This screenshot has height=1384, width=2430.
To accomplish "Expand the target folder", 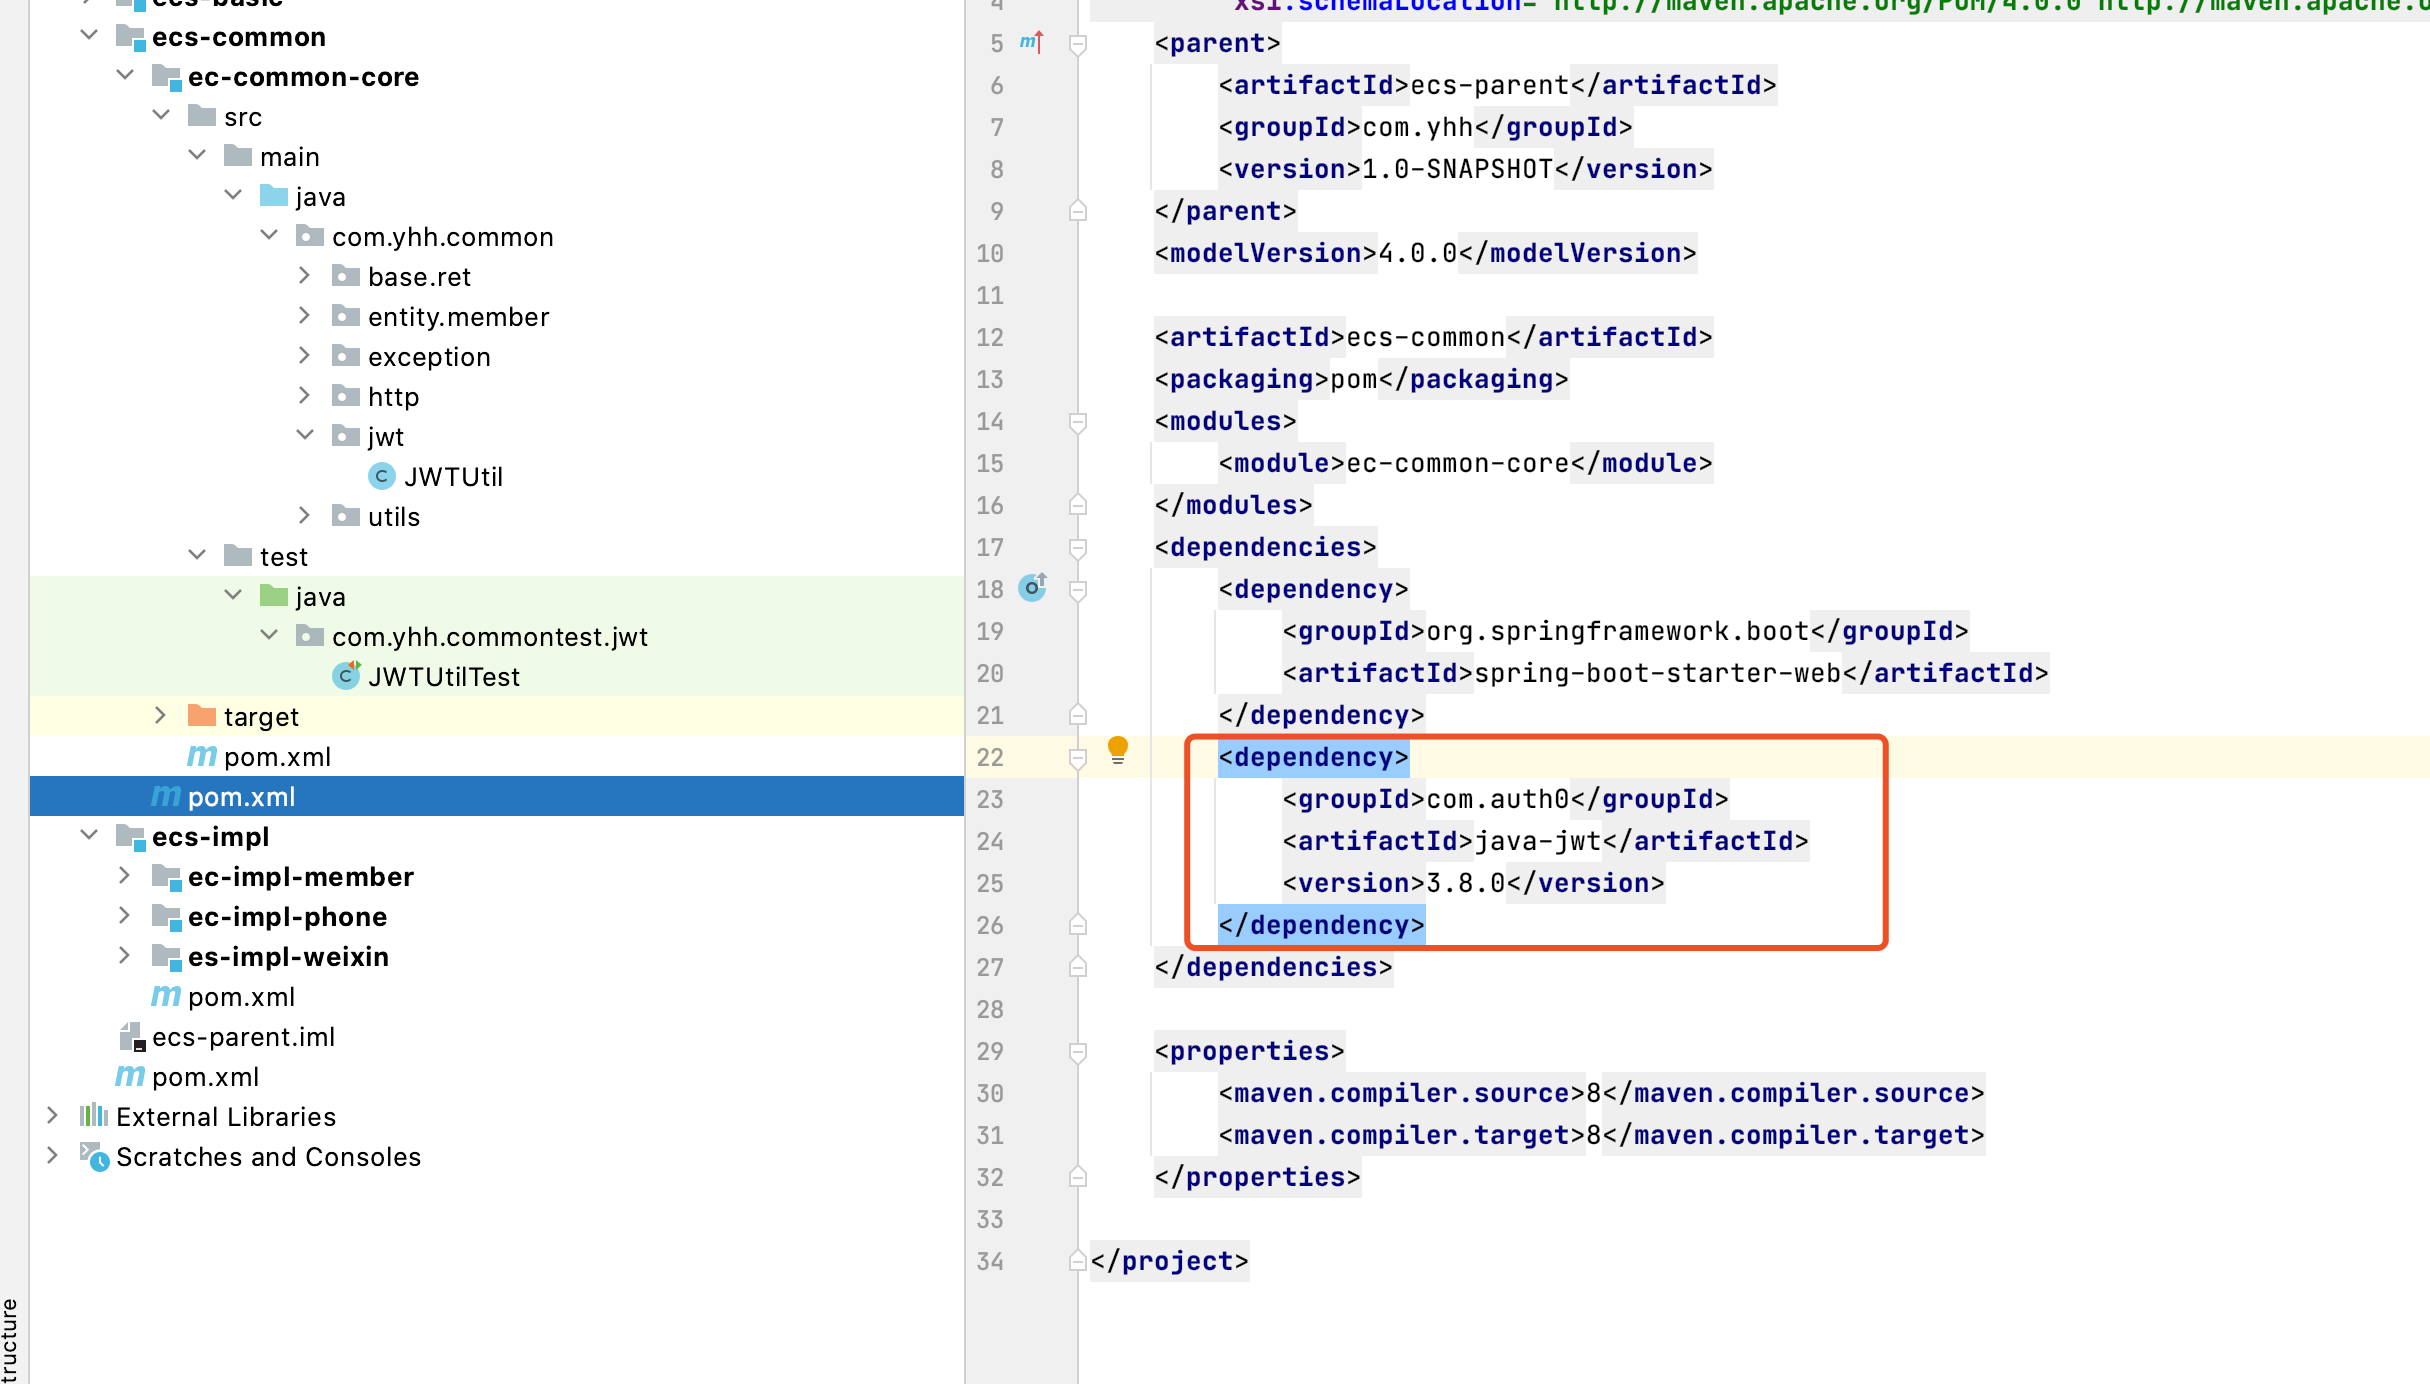I will tap(160, 716).
